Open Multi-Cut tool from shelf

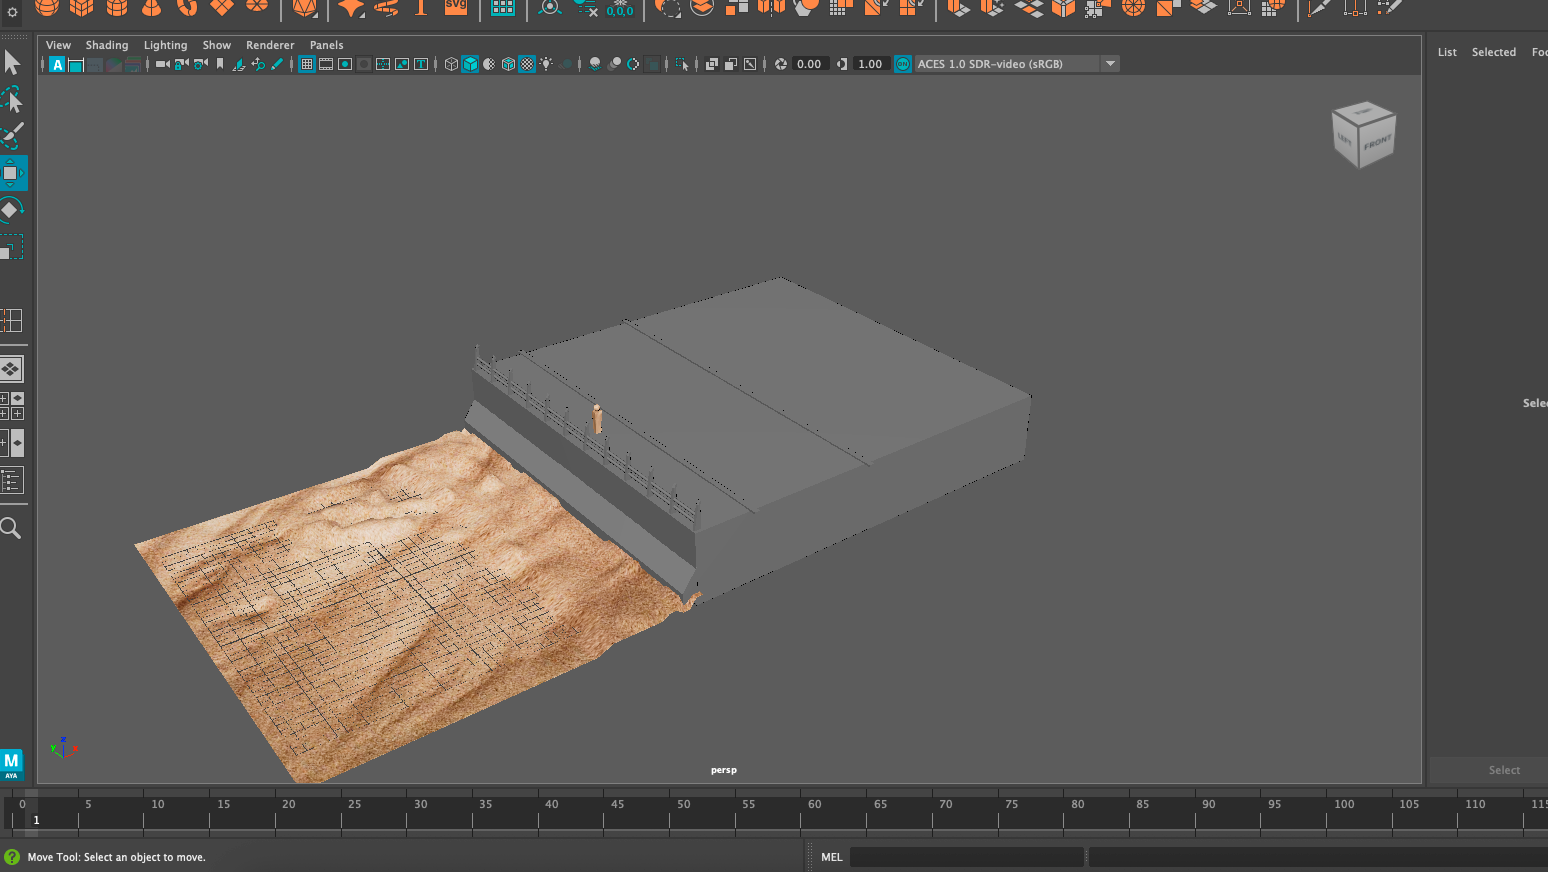(1319, 7)
